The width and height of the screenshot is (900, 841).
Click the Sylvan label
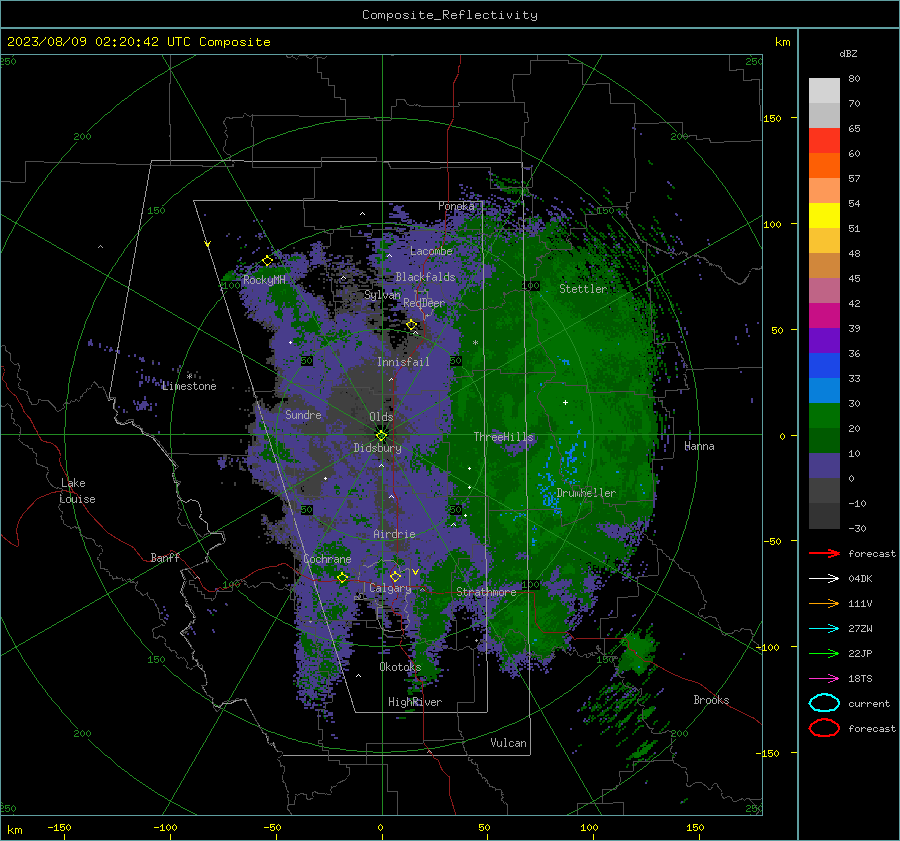[382, 295]
